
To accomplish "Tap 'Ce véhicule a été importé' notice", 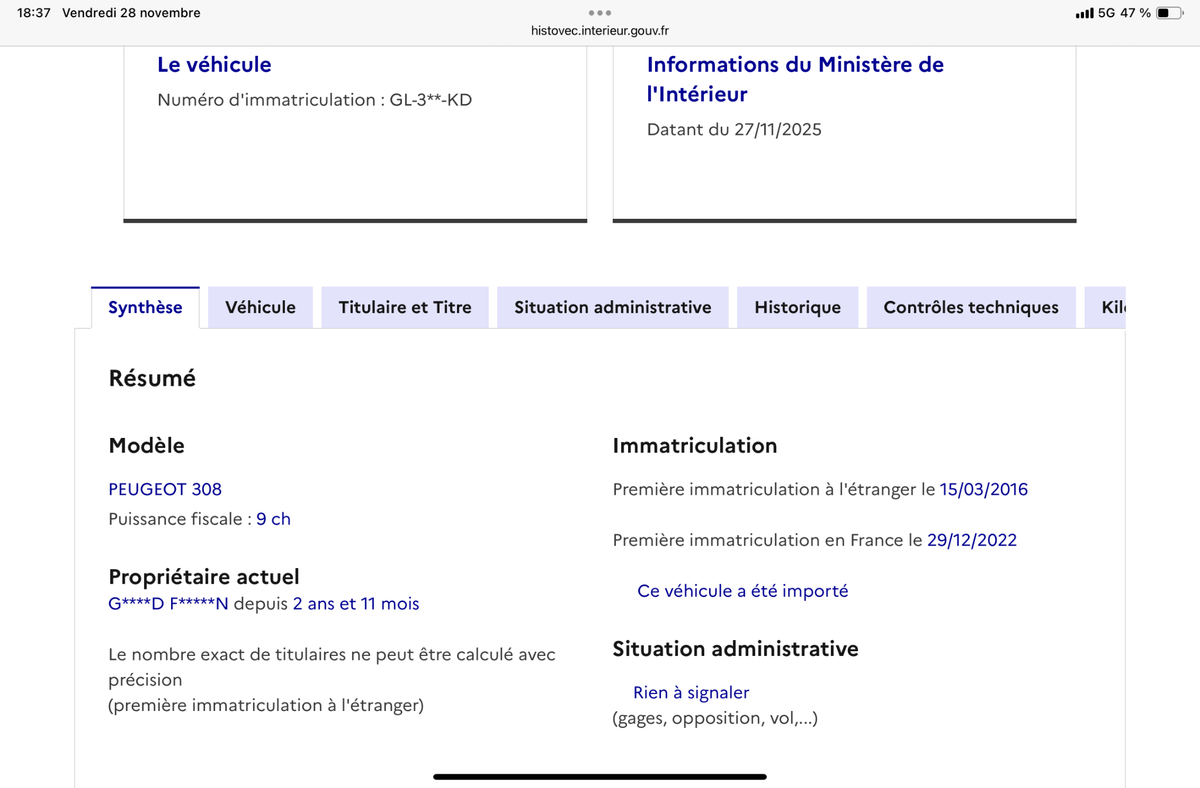I will 743,591.
